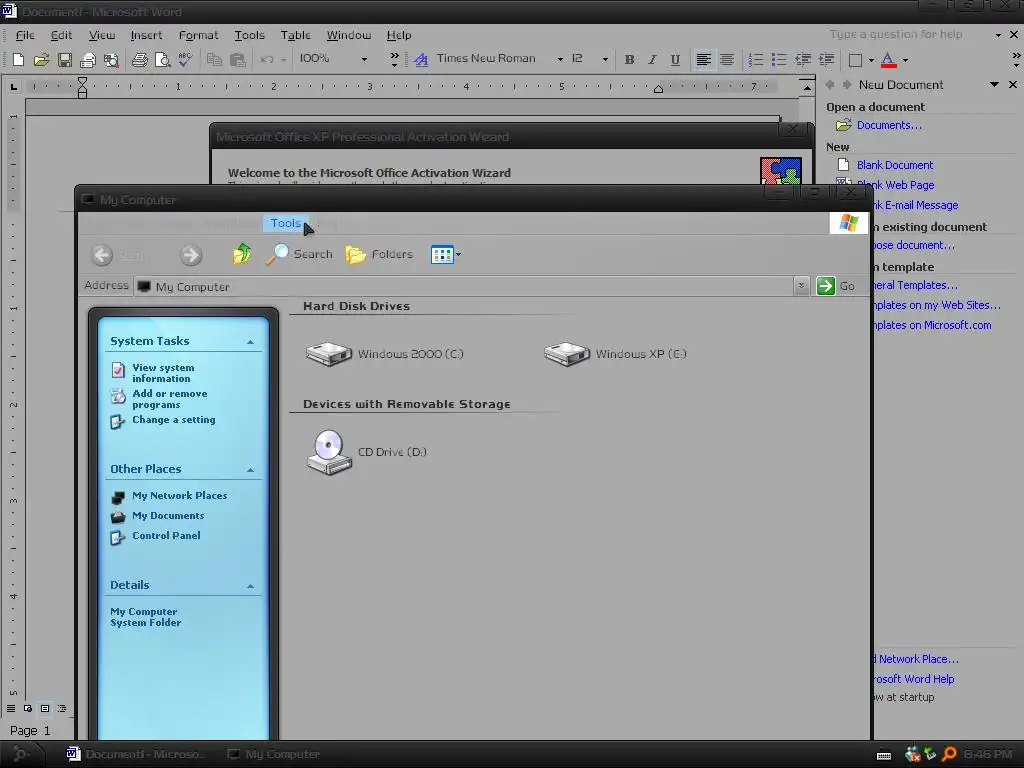Click the Copy icon in Word toolbar
The image size is (1024, 768).
[x=214, y=60]
